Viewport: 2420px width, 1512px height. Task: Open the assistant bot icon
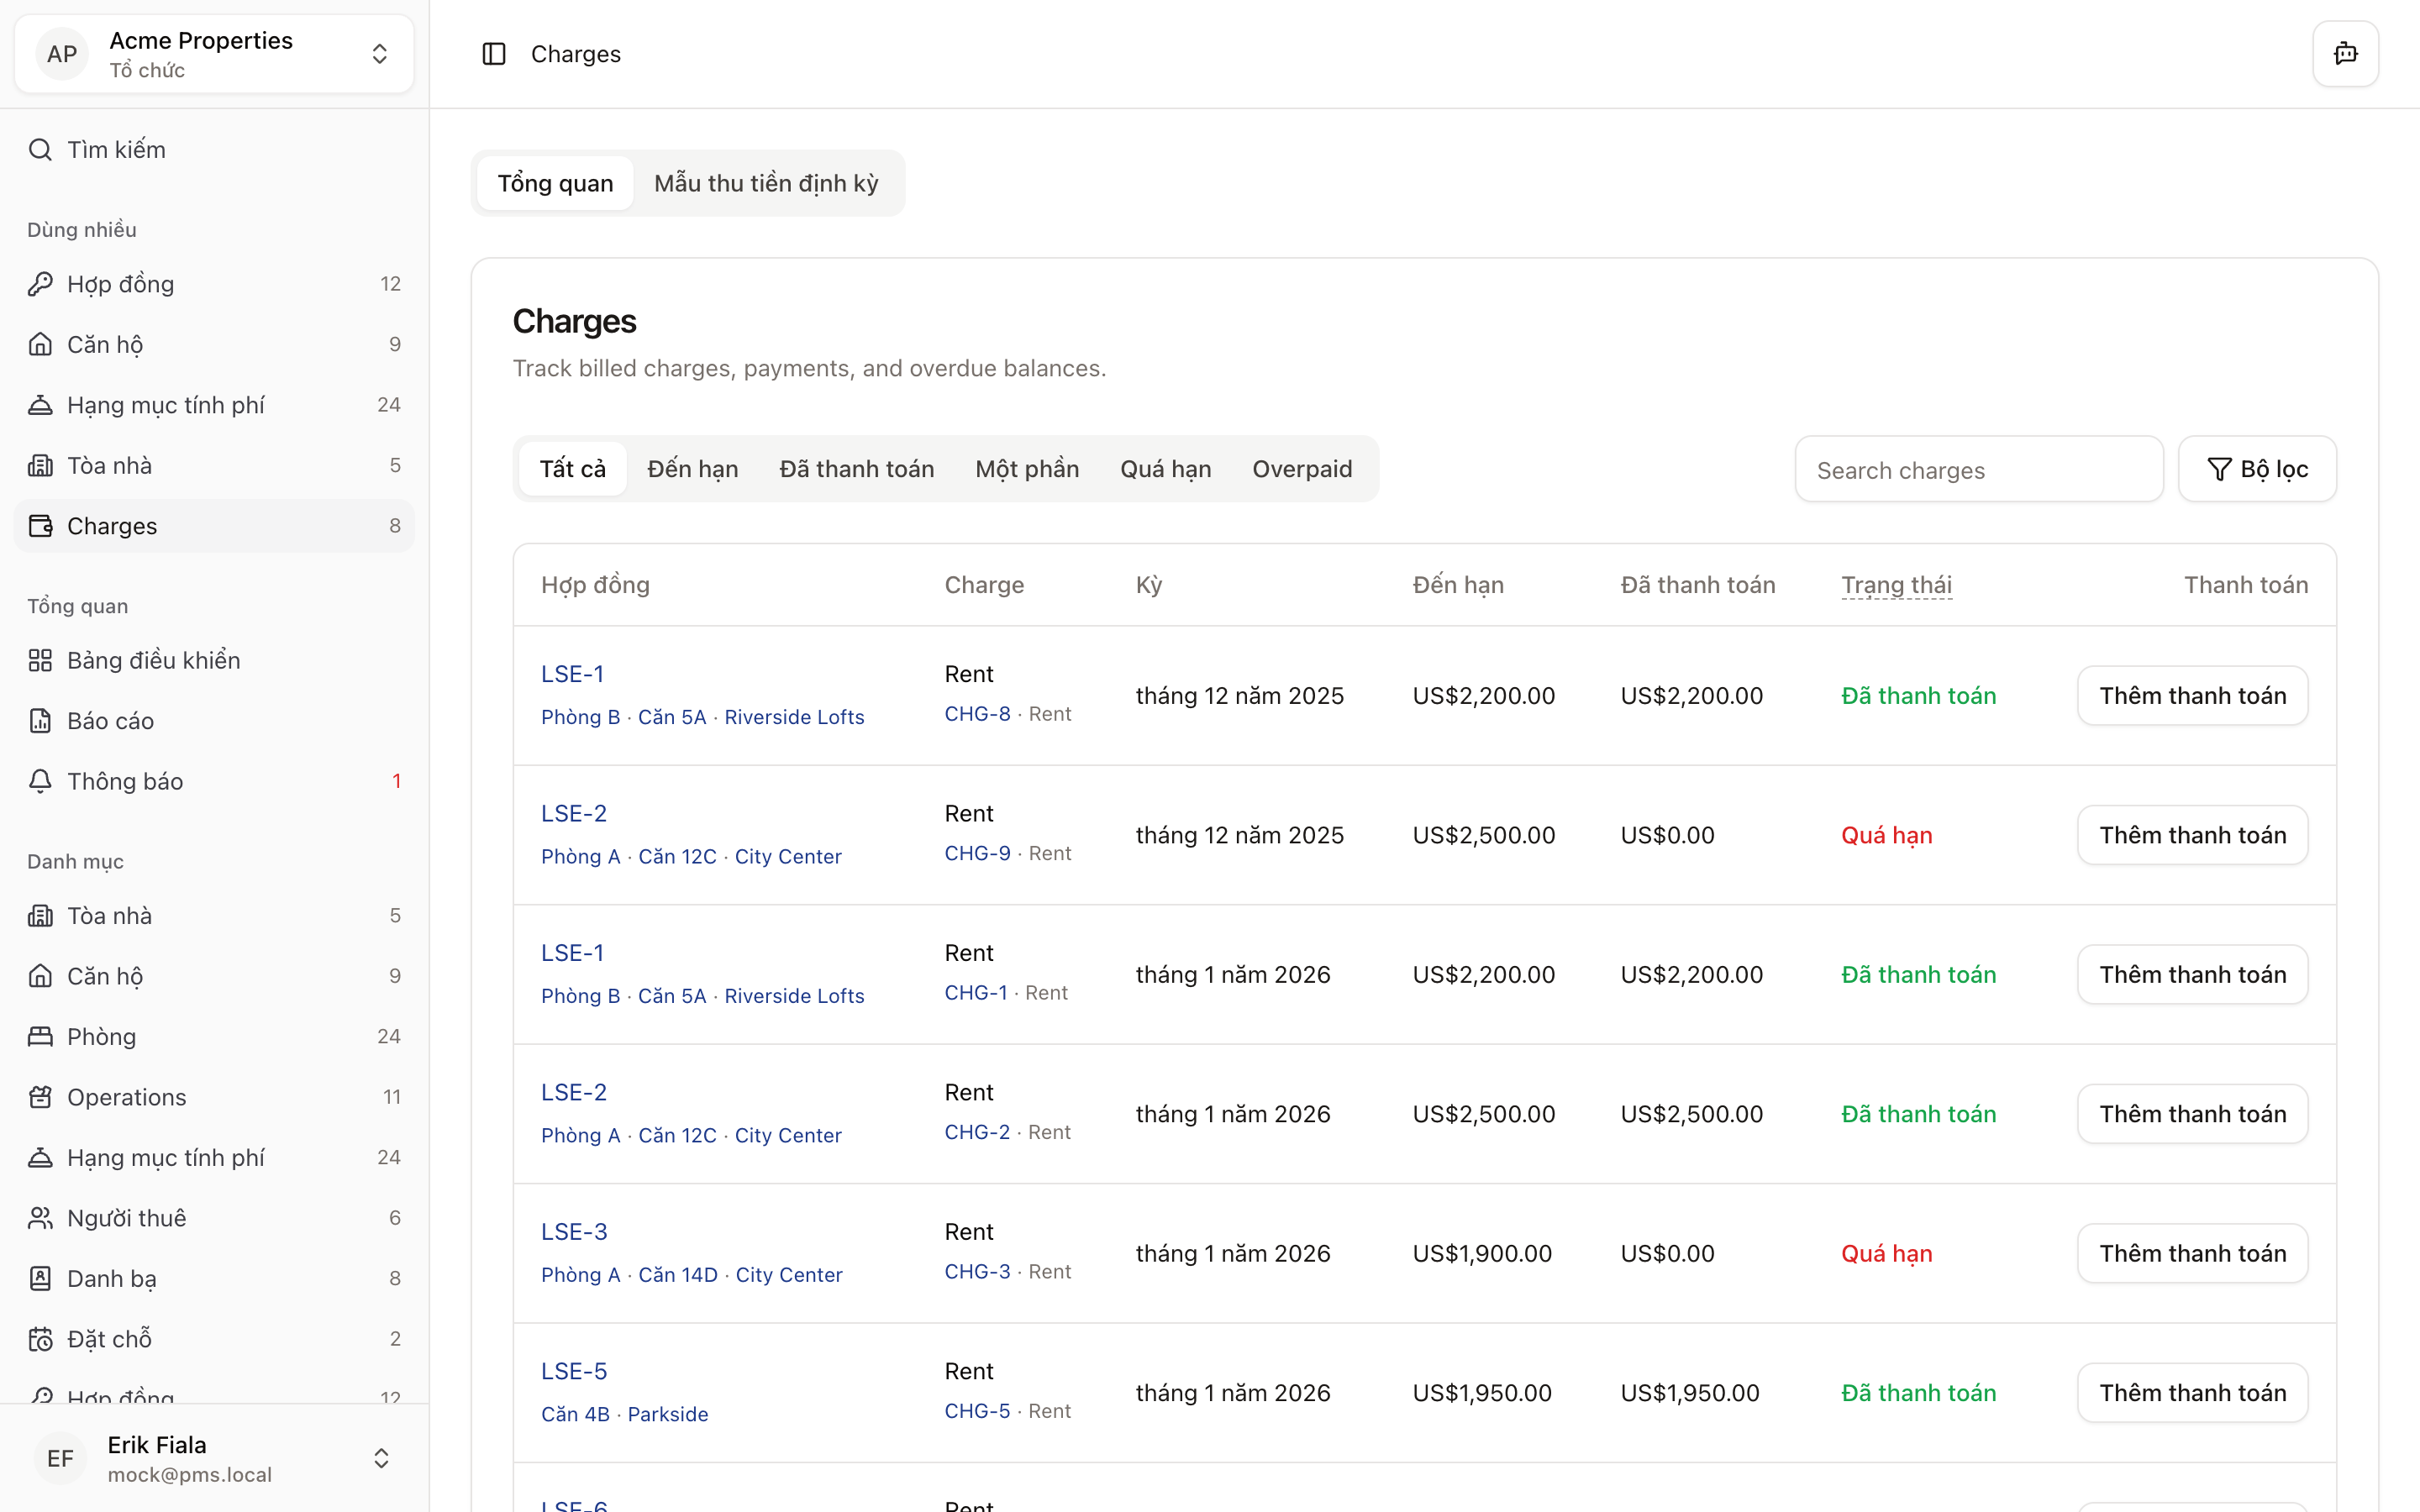point(2345,54)
